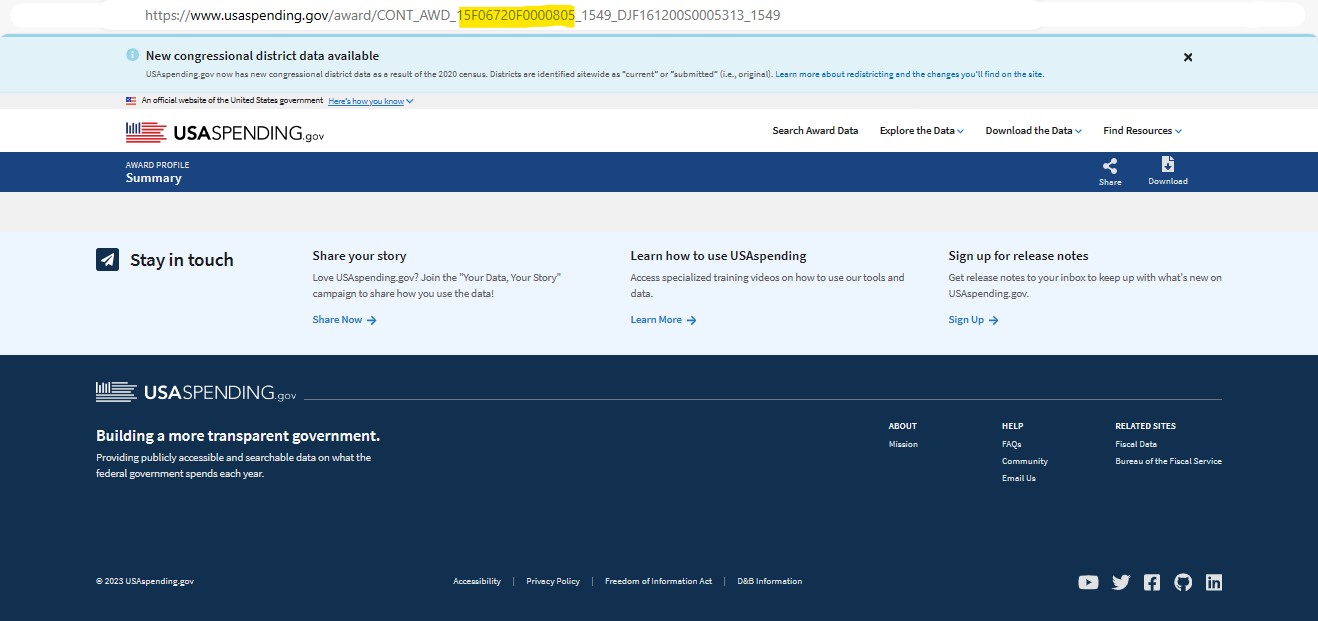1318x621 pixels.
Task: Click the "© 2023 USAspending.gov" copyright text
Action: (145, 581)
